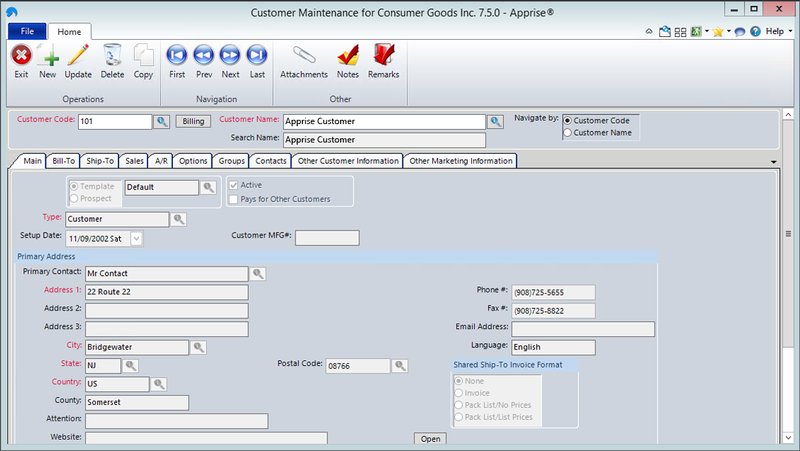
Task: Search Customer Code lookup magnifier
Action: tap(162, 121)
